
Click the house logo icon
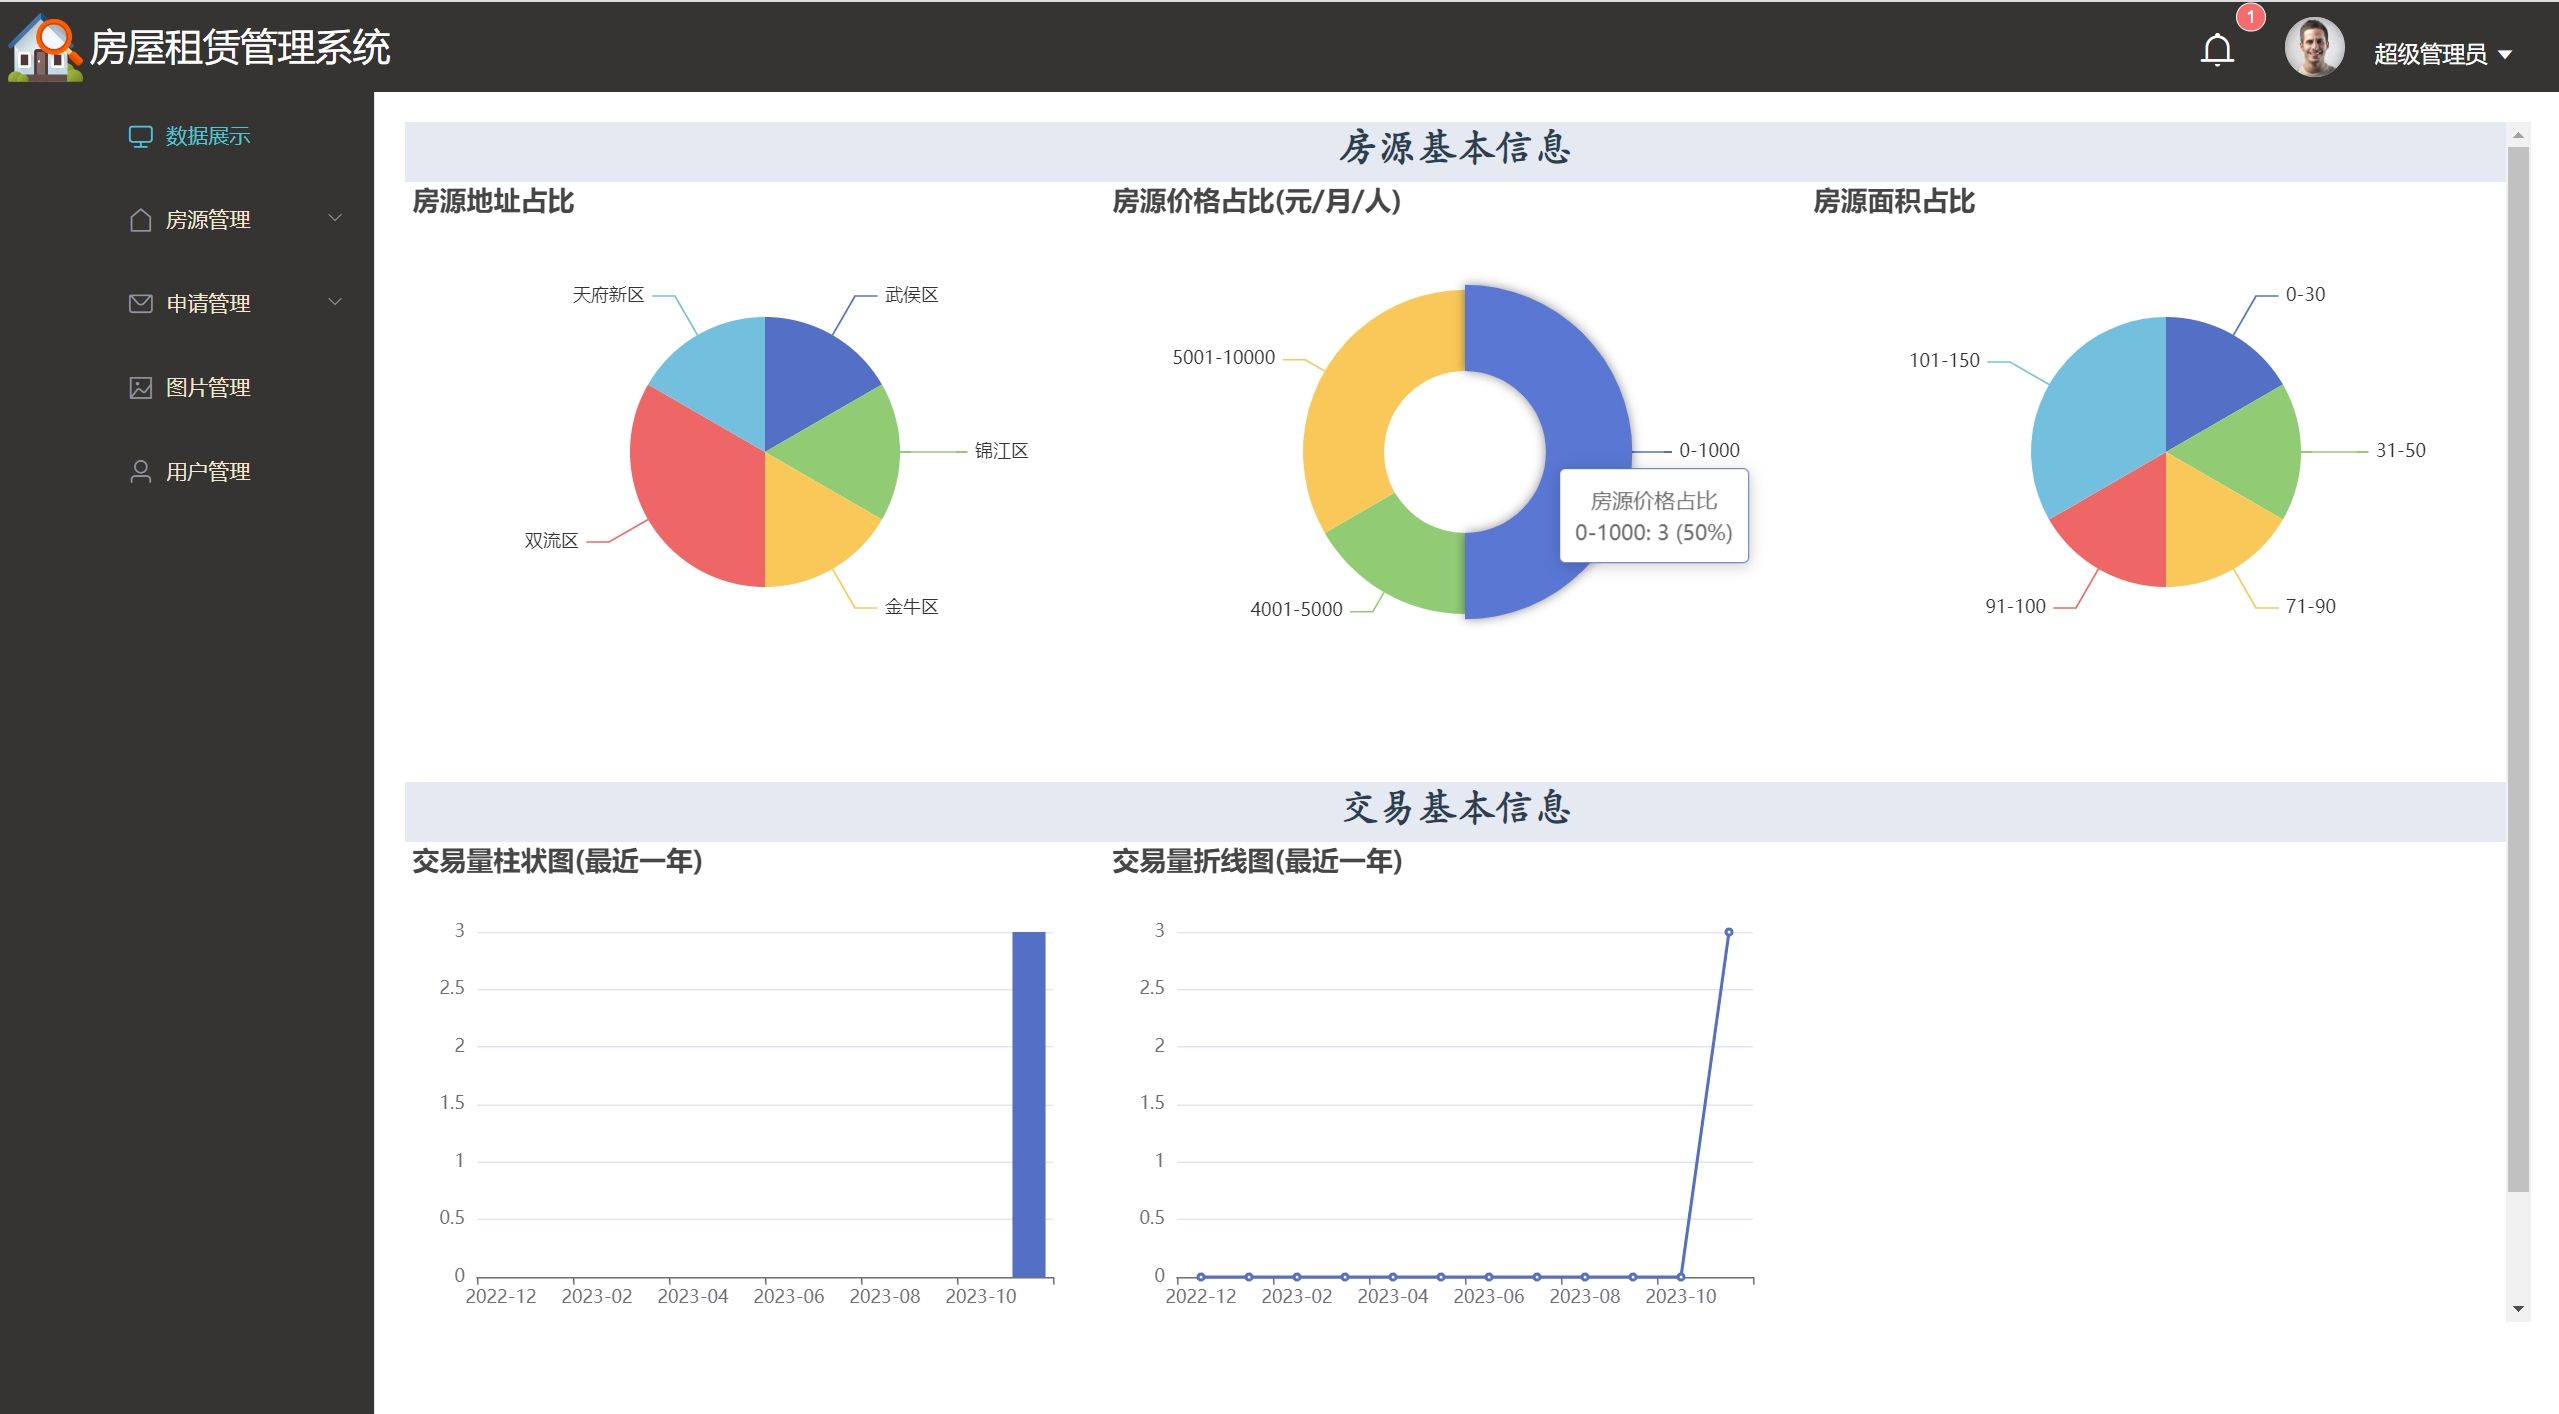coord(44,48)
